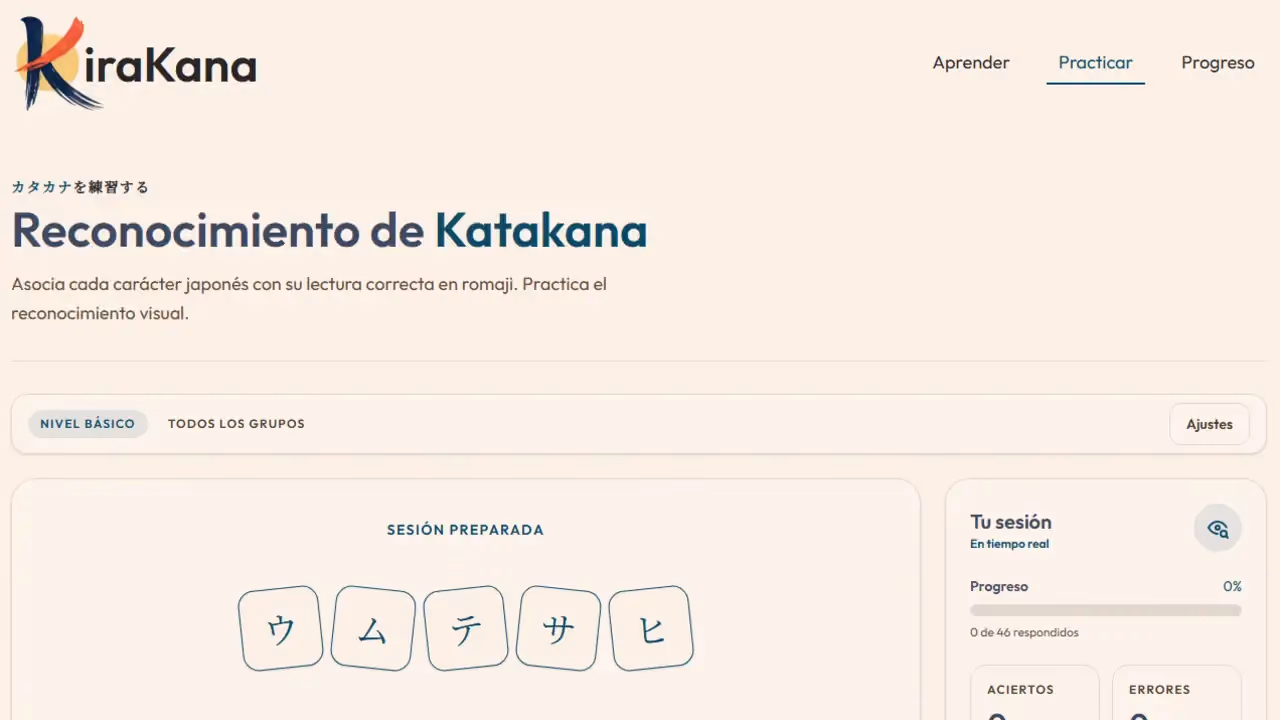The height and width of the screenshot is (720, 1280).
Task: Click the Todos los grupos label
Action: [236, 424]
